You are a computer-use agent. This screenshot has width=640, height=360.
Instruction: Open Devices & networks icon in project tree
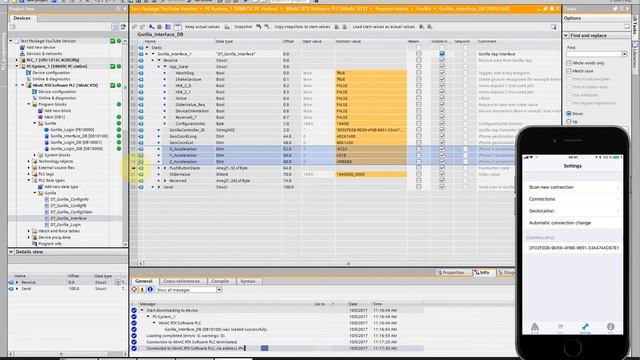click(x=22, y=53)
